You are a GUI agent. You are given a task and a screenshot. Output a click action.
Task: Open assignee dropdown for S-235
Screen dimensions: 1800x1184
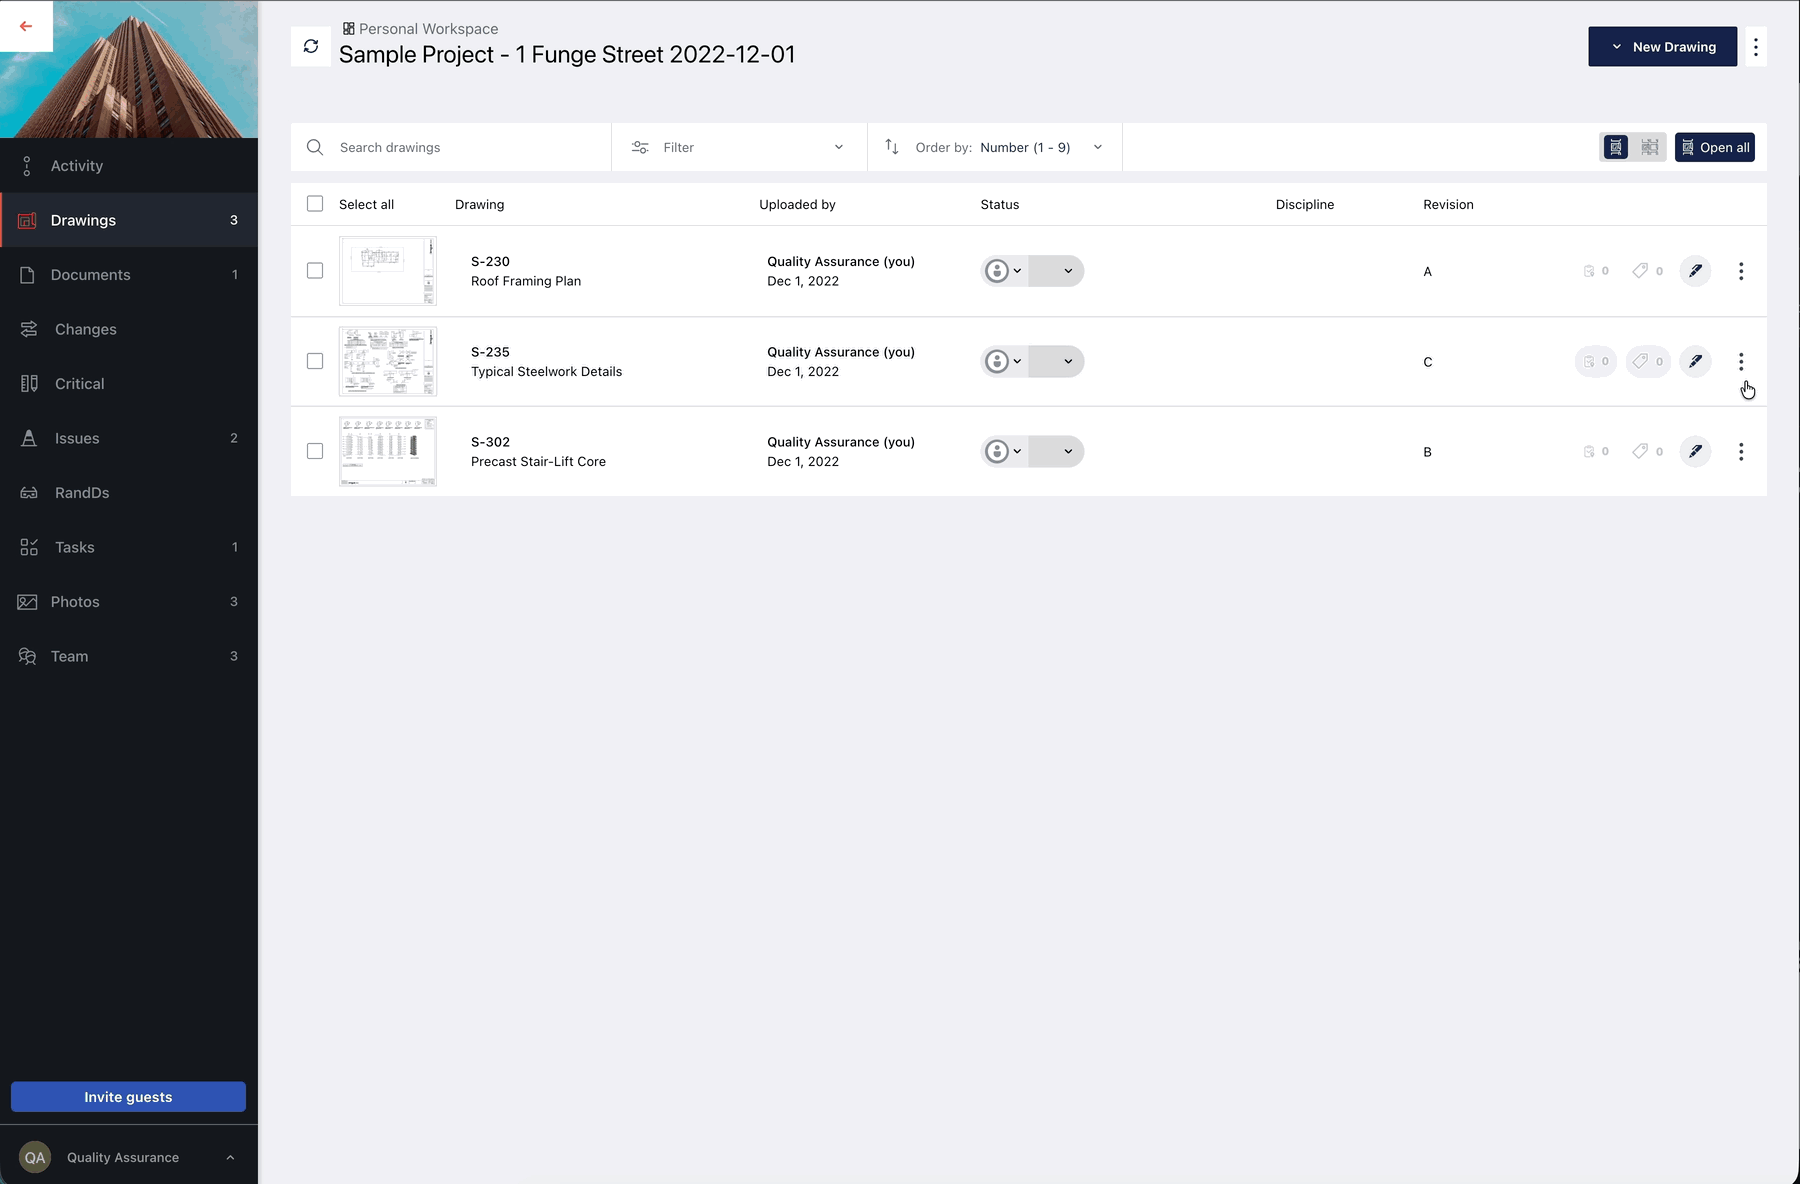coord(1004,361)
